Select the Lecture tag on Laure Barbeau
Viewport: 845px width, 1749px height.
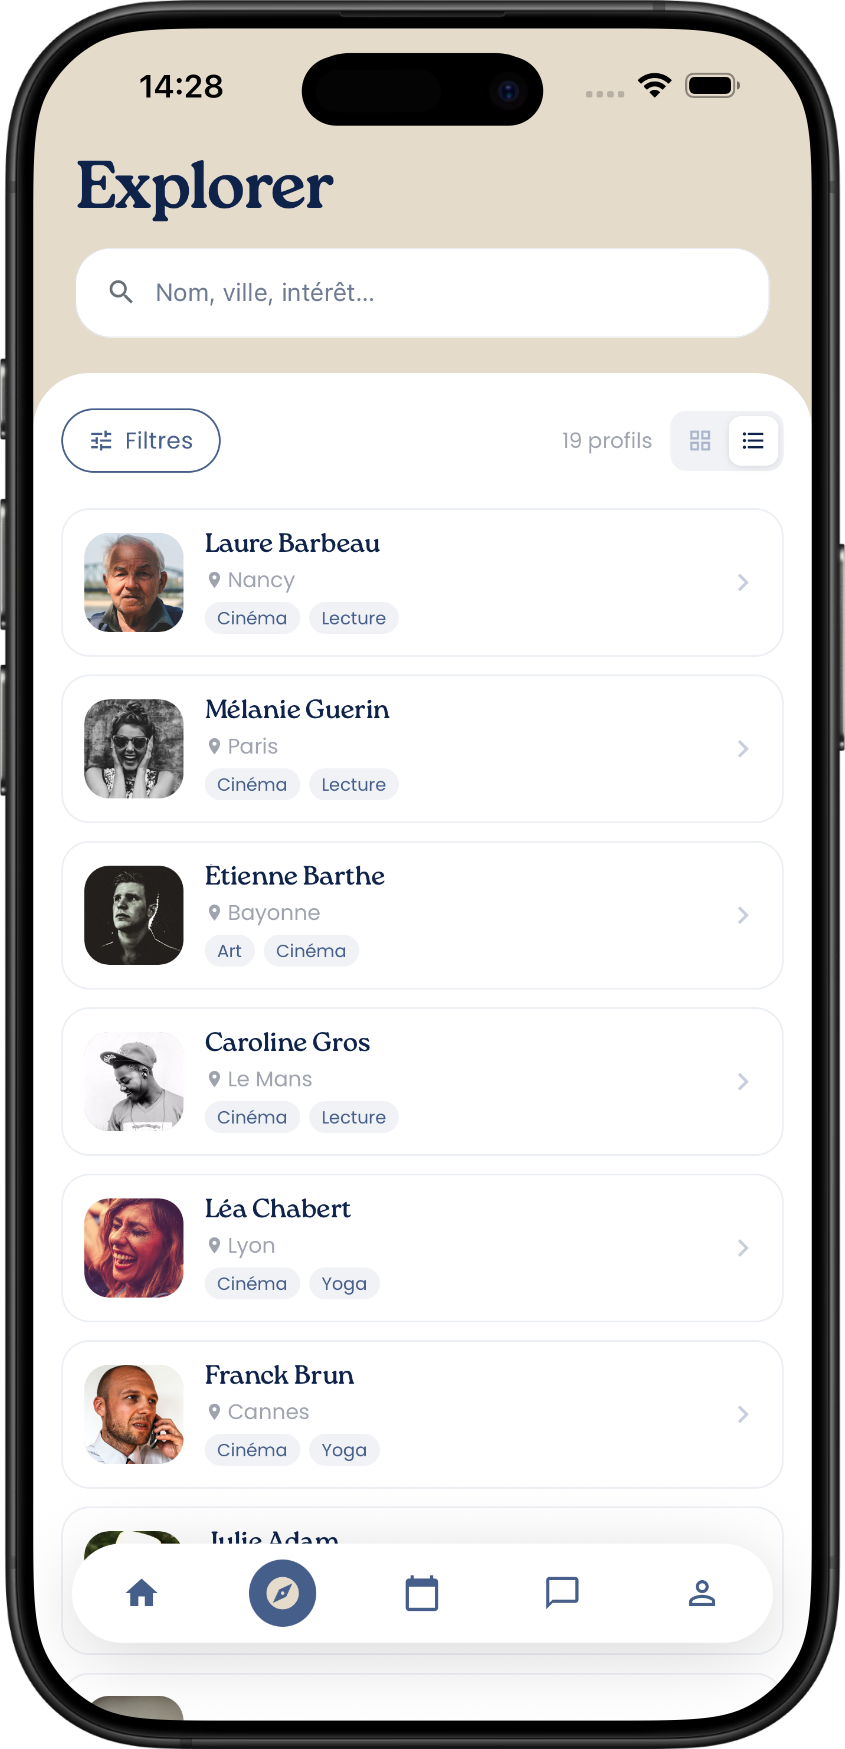click(x=354, y=618)
